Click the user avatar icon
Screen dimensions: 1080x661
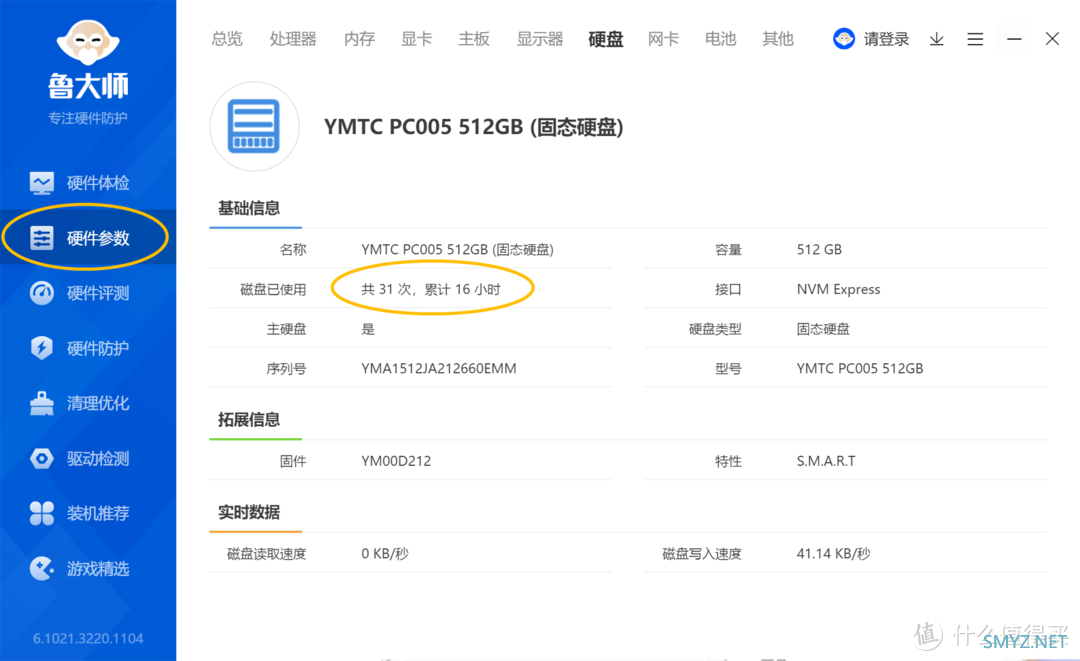[x=844, y=39]
